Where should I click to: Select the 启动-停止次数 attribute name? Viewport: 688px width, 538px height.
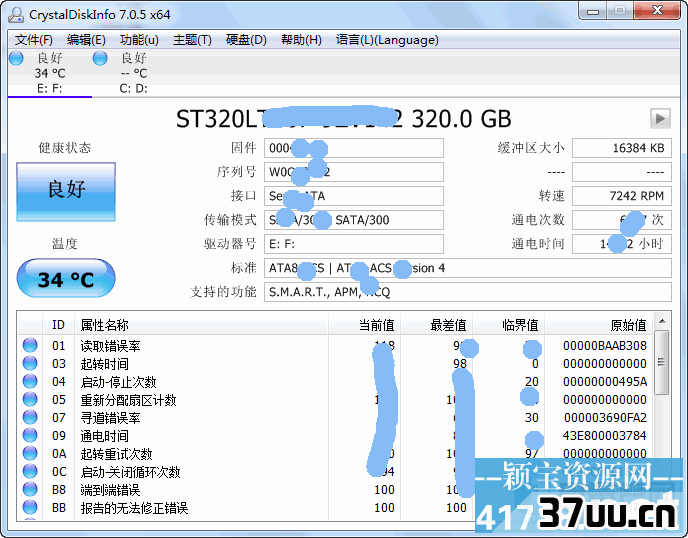point(118,382)
